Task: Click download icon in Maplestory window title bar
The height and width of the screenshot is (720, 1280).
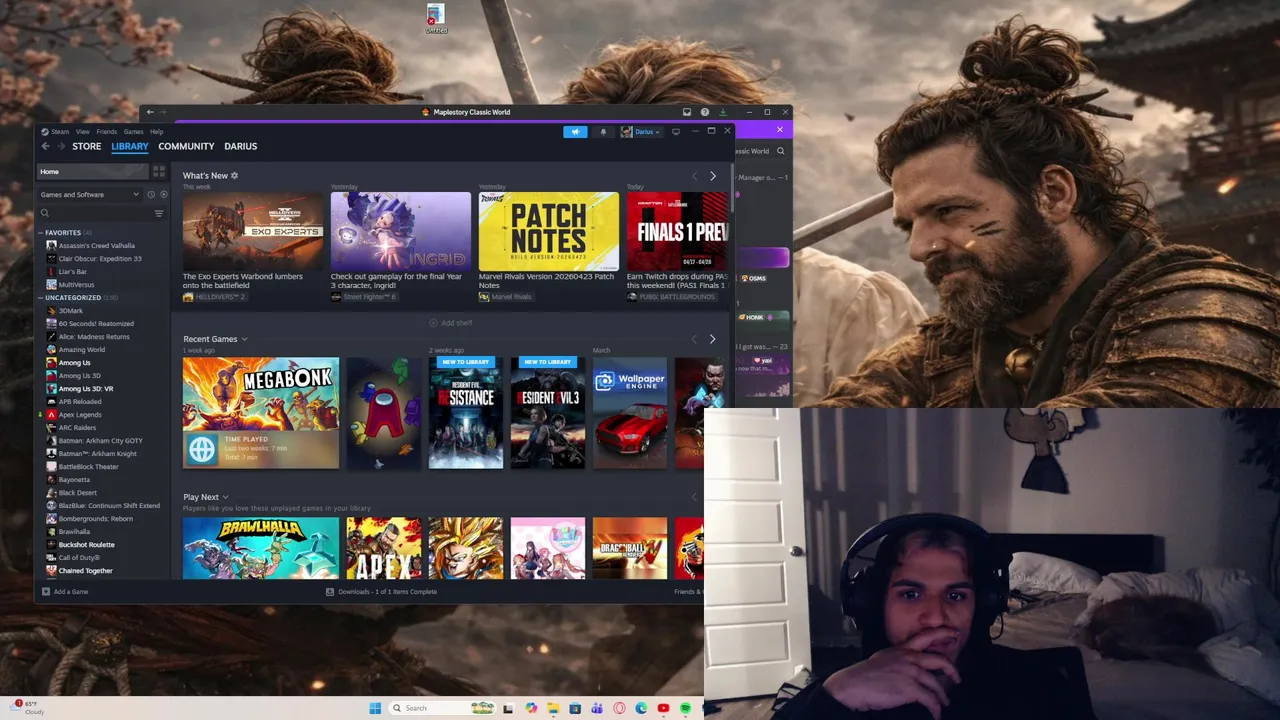Action: pos(723,112)
